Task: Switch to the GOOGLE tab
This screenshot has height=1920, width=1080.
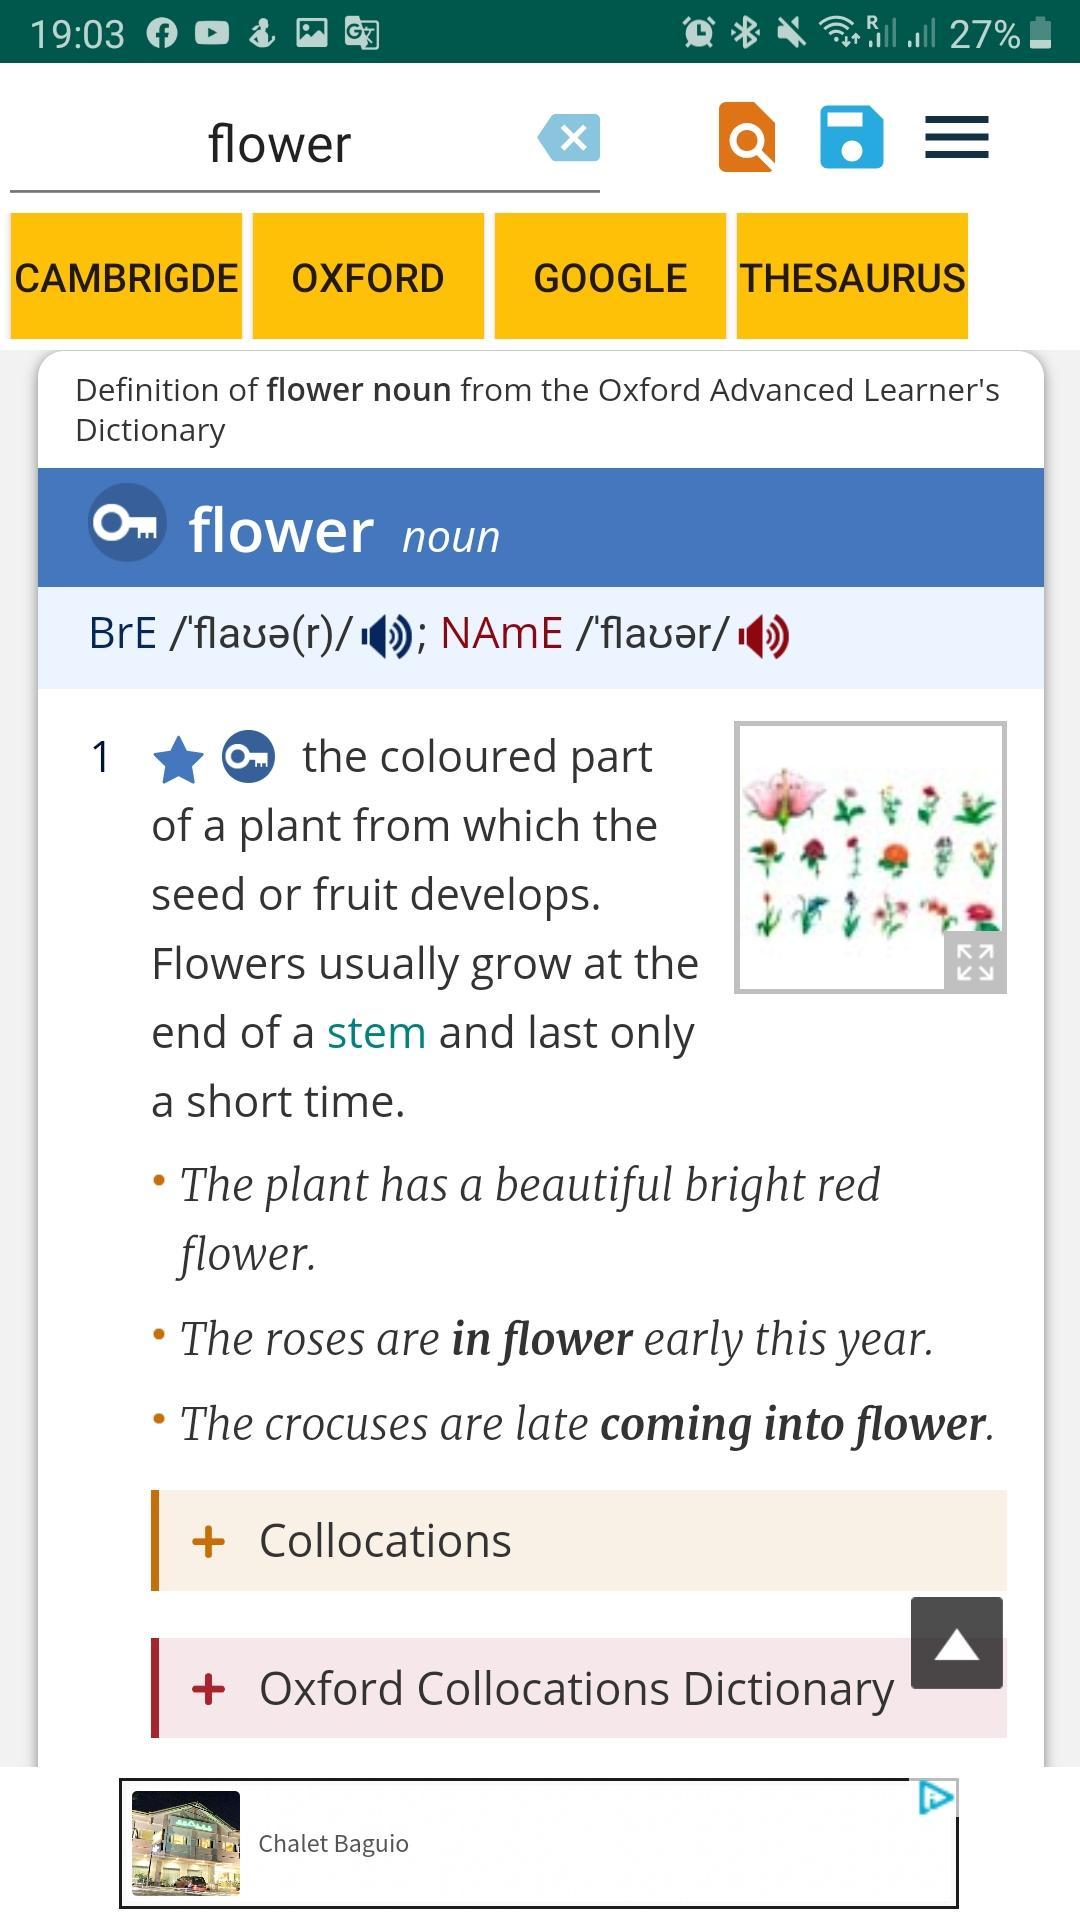Action: (x=610, y=277)
